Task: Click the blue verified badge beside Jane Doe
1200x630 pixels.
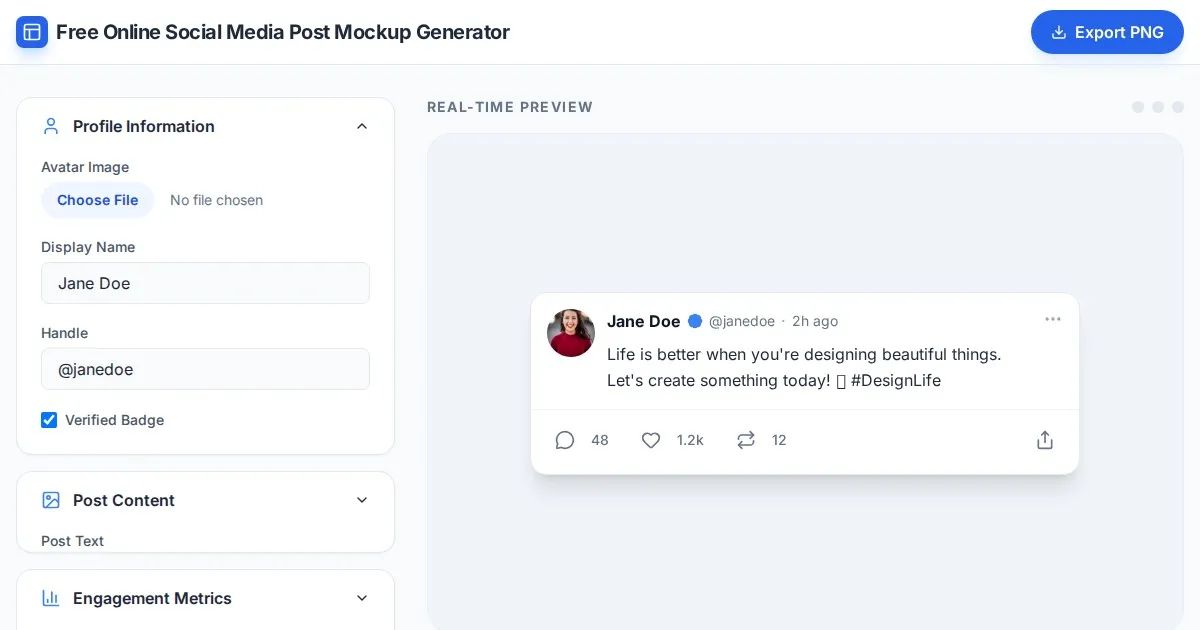Action: pos(695,321)
